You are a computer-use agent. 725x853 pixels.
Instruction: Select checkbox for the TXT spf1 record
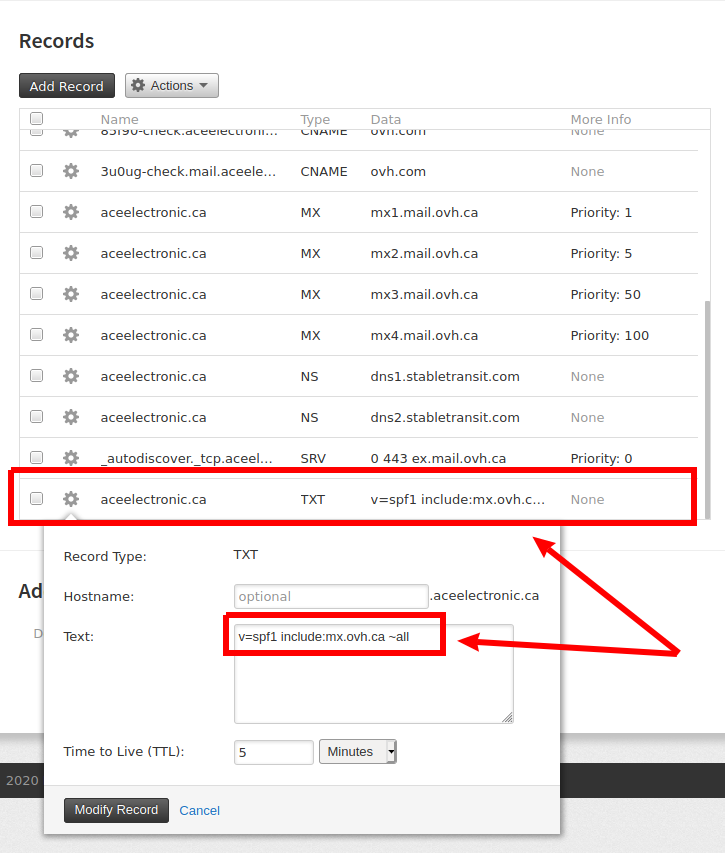pyautogui.click(x=36, y=499)
